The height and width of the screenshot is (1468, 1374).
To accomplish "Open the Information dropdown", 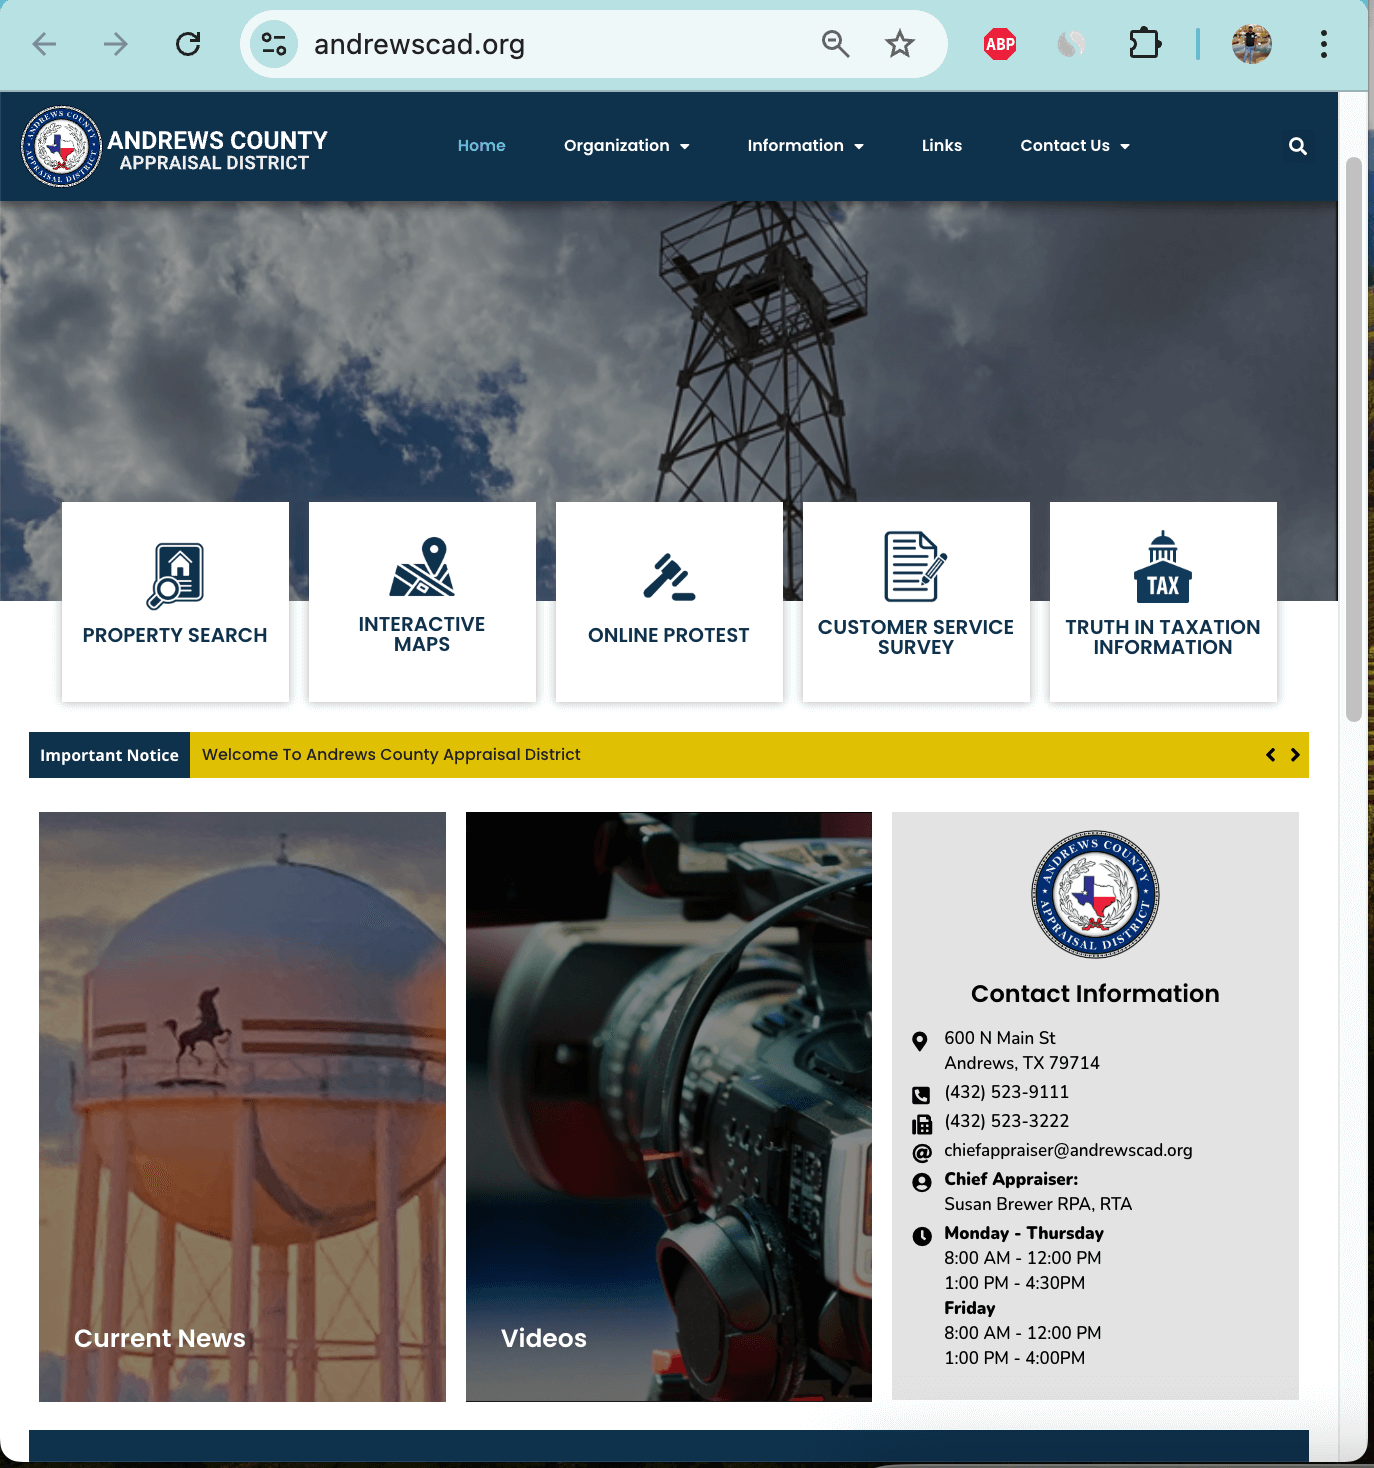I will tap(805, 146).
